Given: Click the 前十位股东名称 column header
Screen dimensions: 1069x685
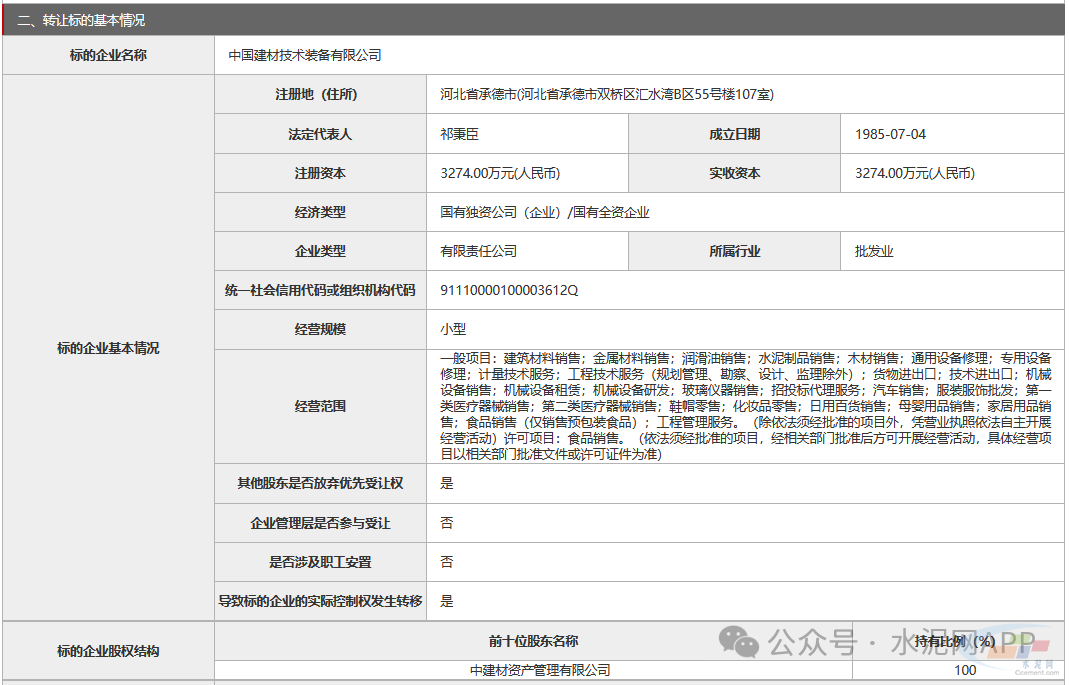Looking at the screenshot, I should (x=533, y=641).
